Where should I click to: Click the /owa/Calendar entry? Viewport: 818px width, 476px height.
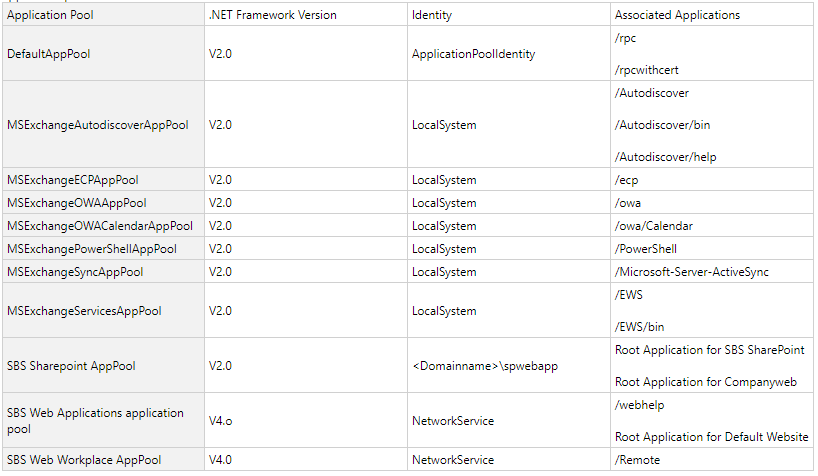pos(654,226)
